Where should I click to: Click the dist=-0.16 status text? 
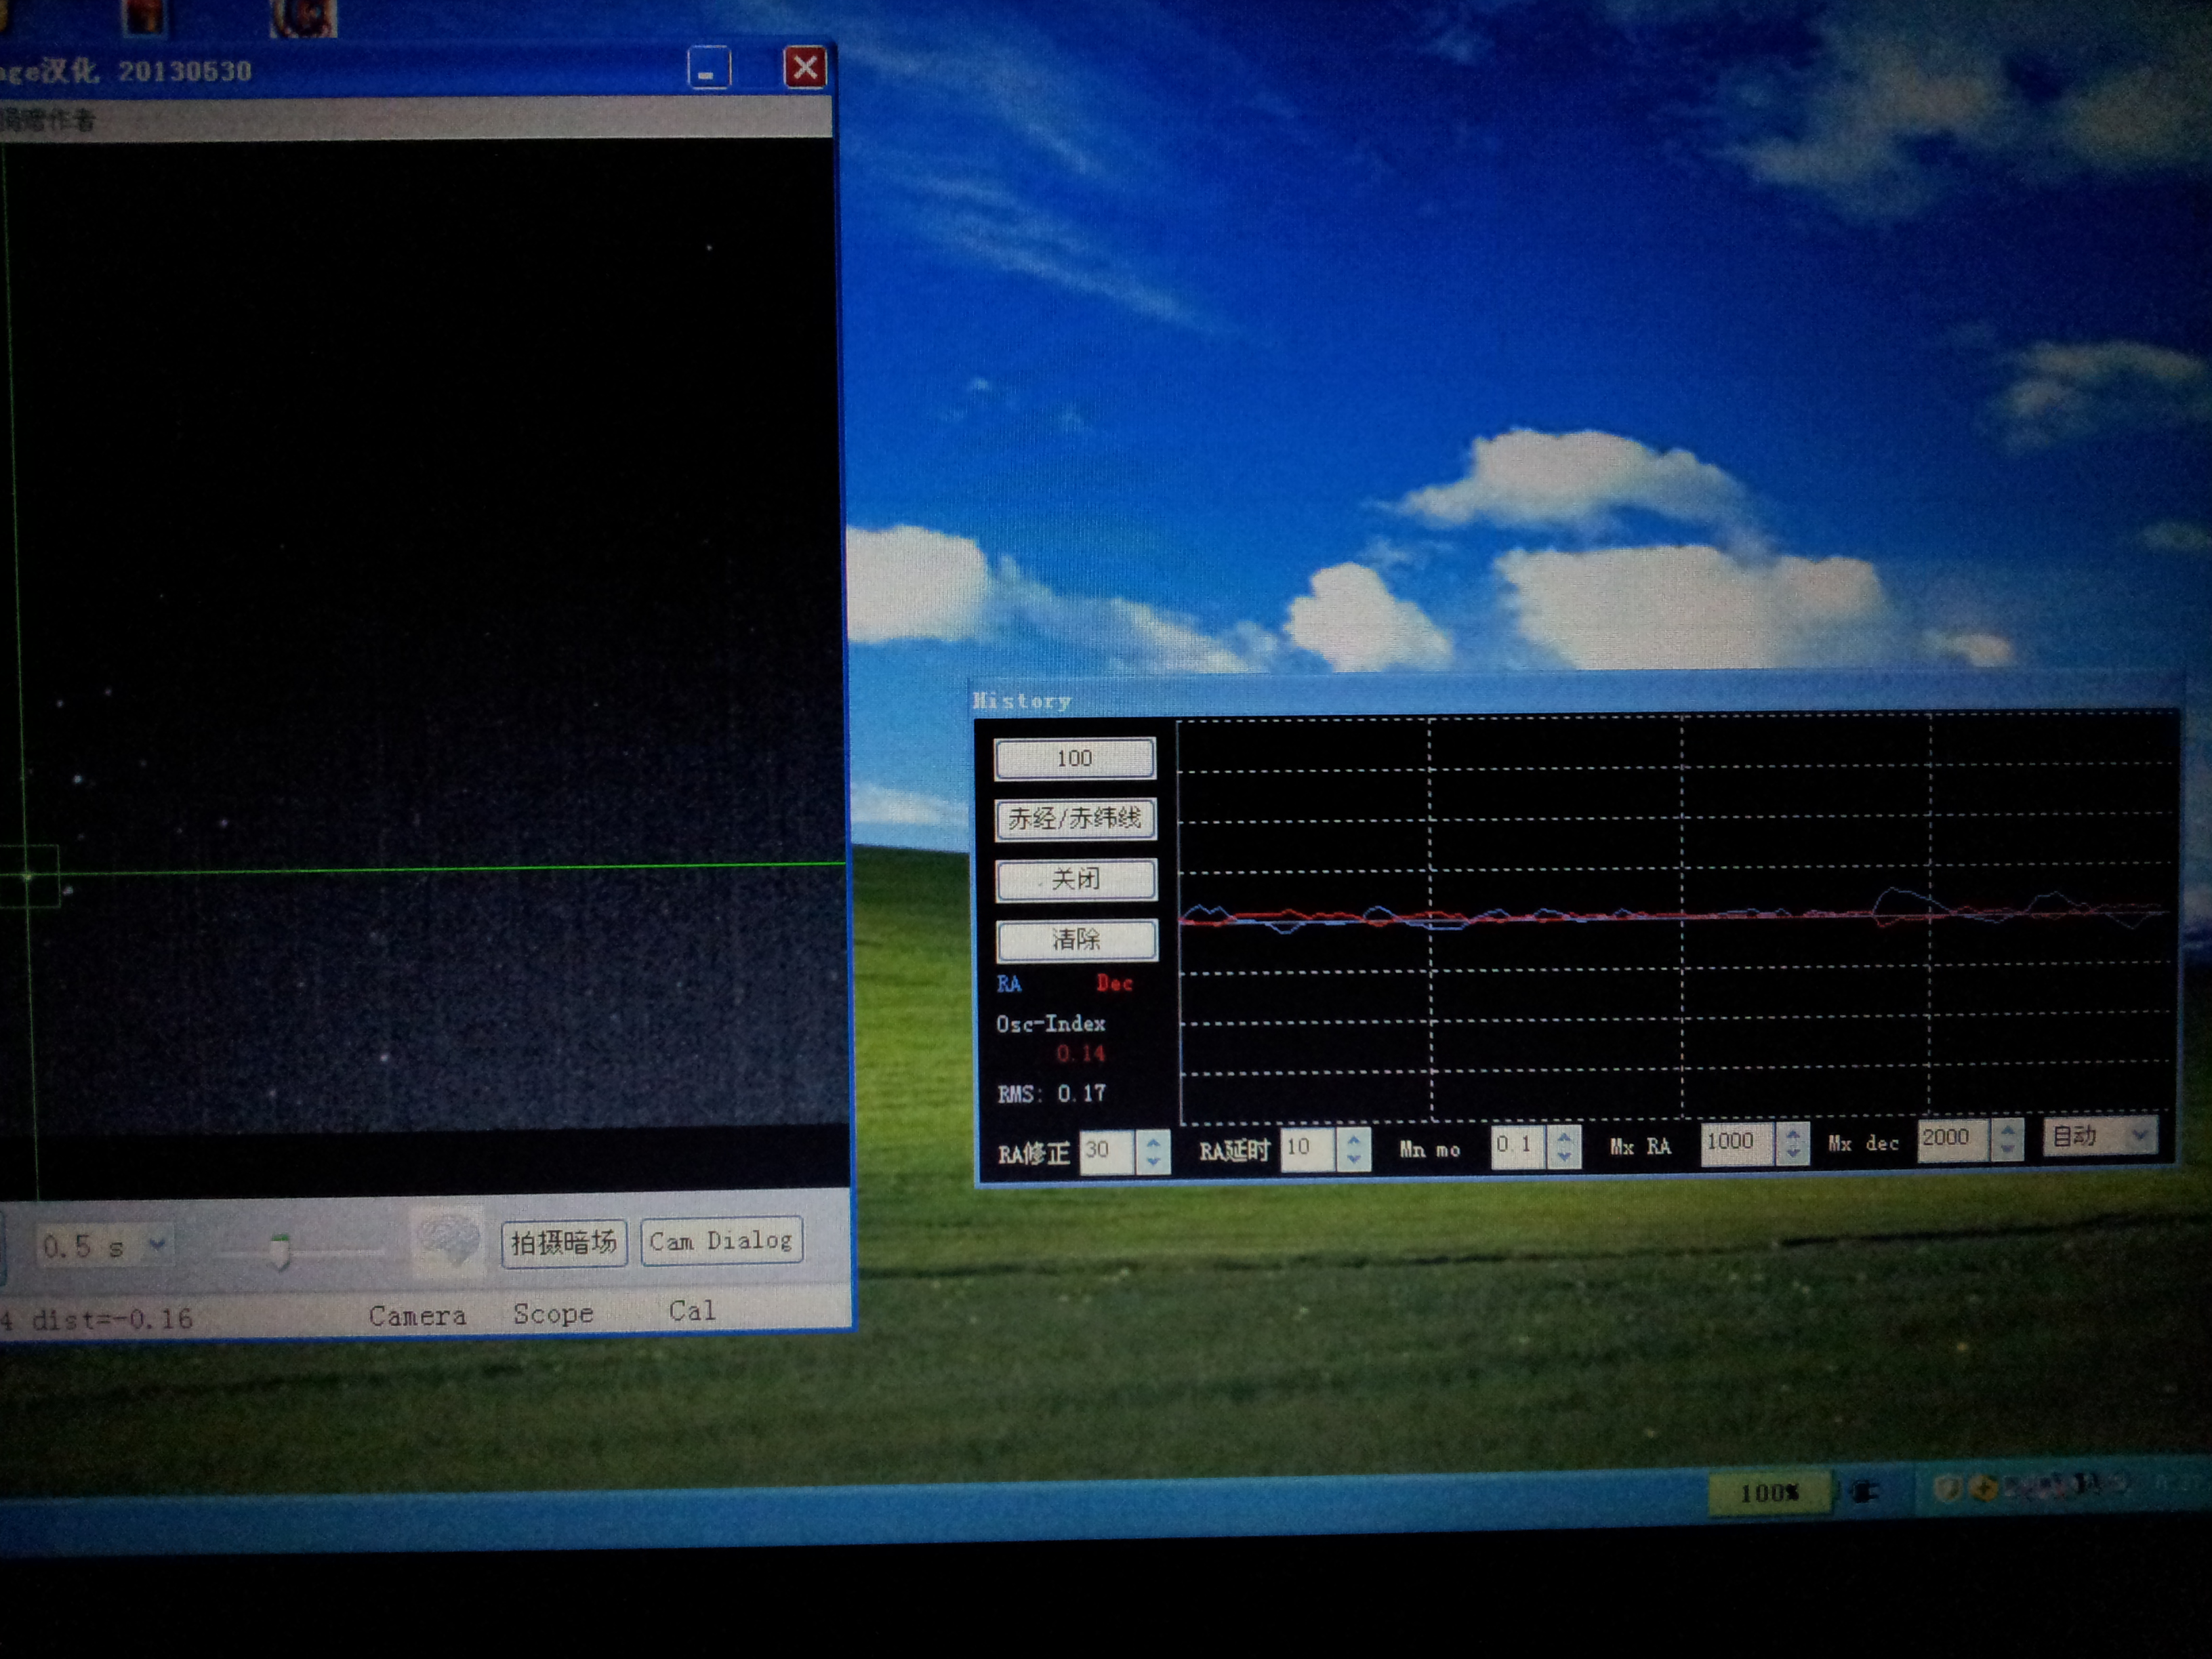[x=112, y=1319]
